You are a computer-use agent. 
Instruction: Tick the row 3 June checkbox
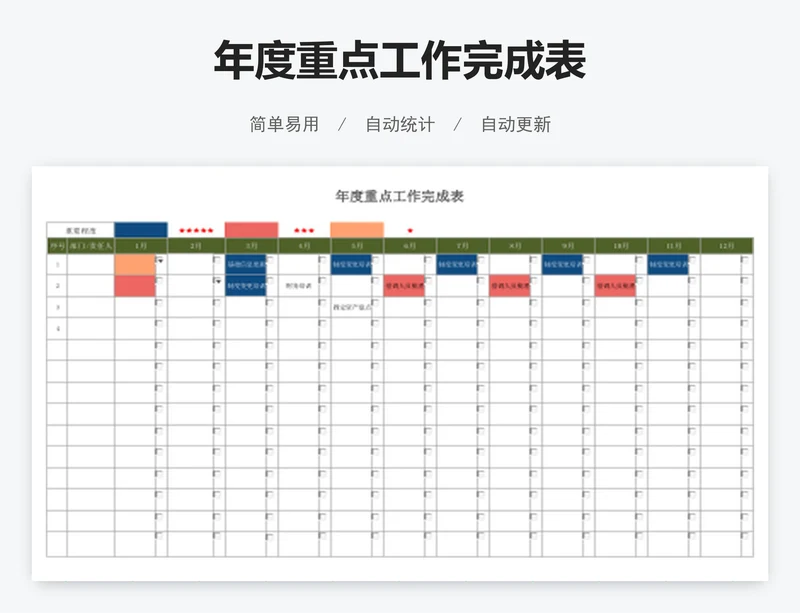click(428, 302)
